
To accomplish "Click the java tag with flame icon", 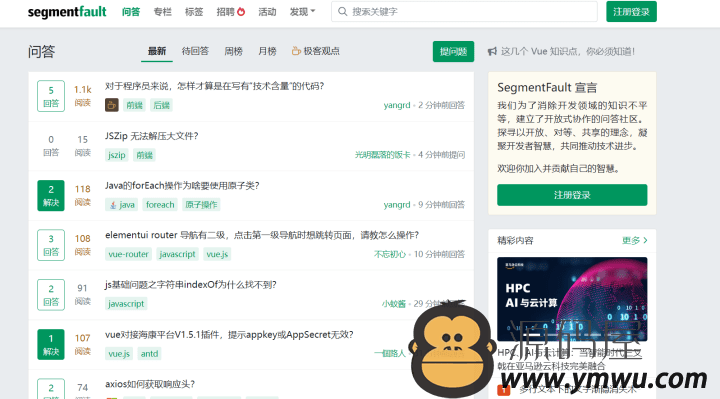I will tap(122, 205).
